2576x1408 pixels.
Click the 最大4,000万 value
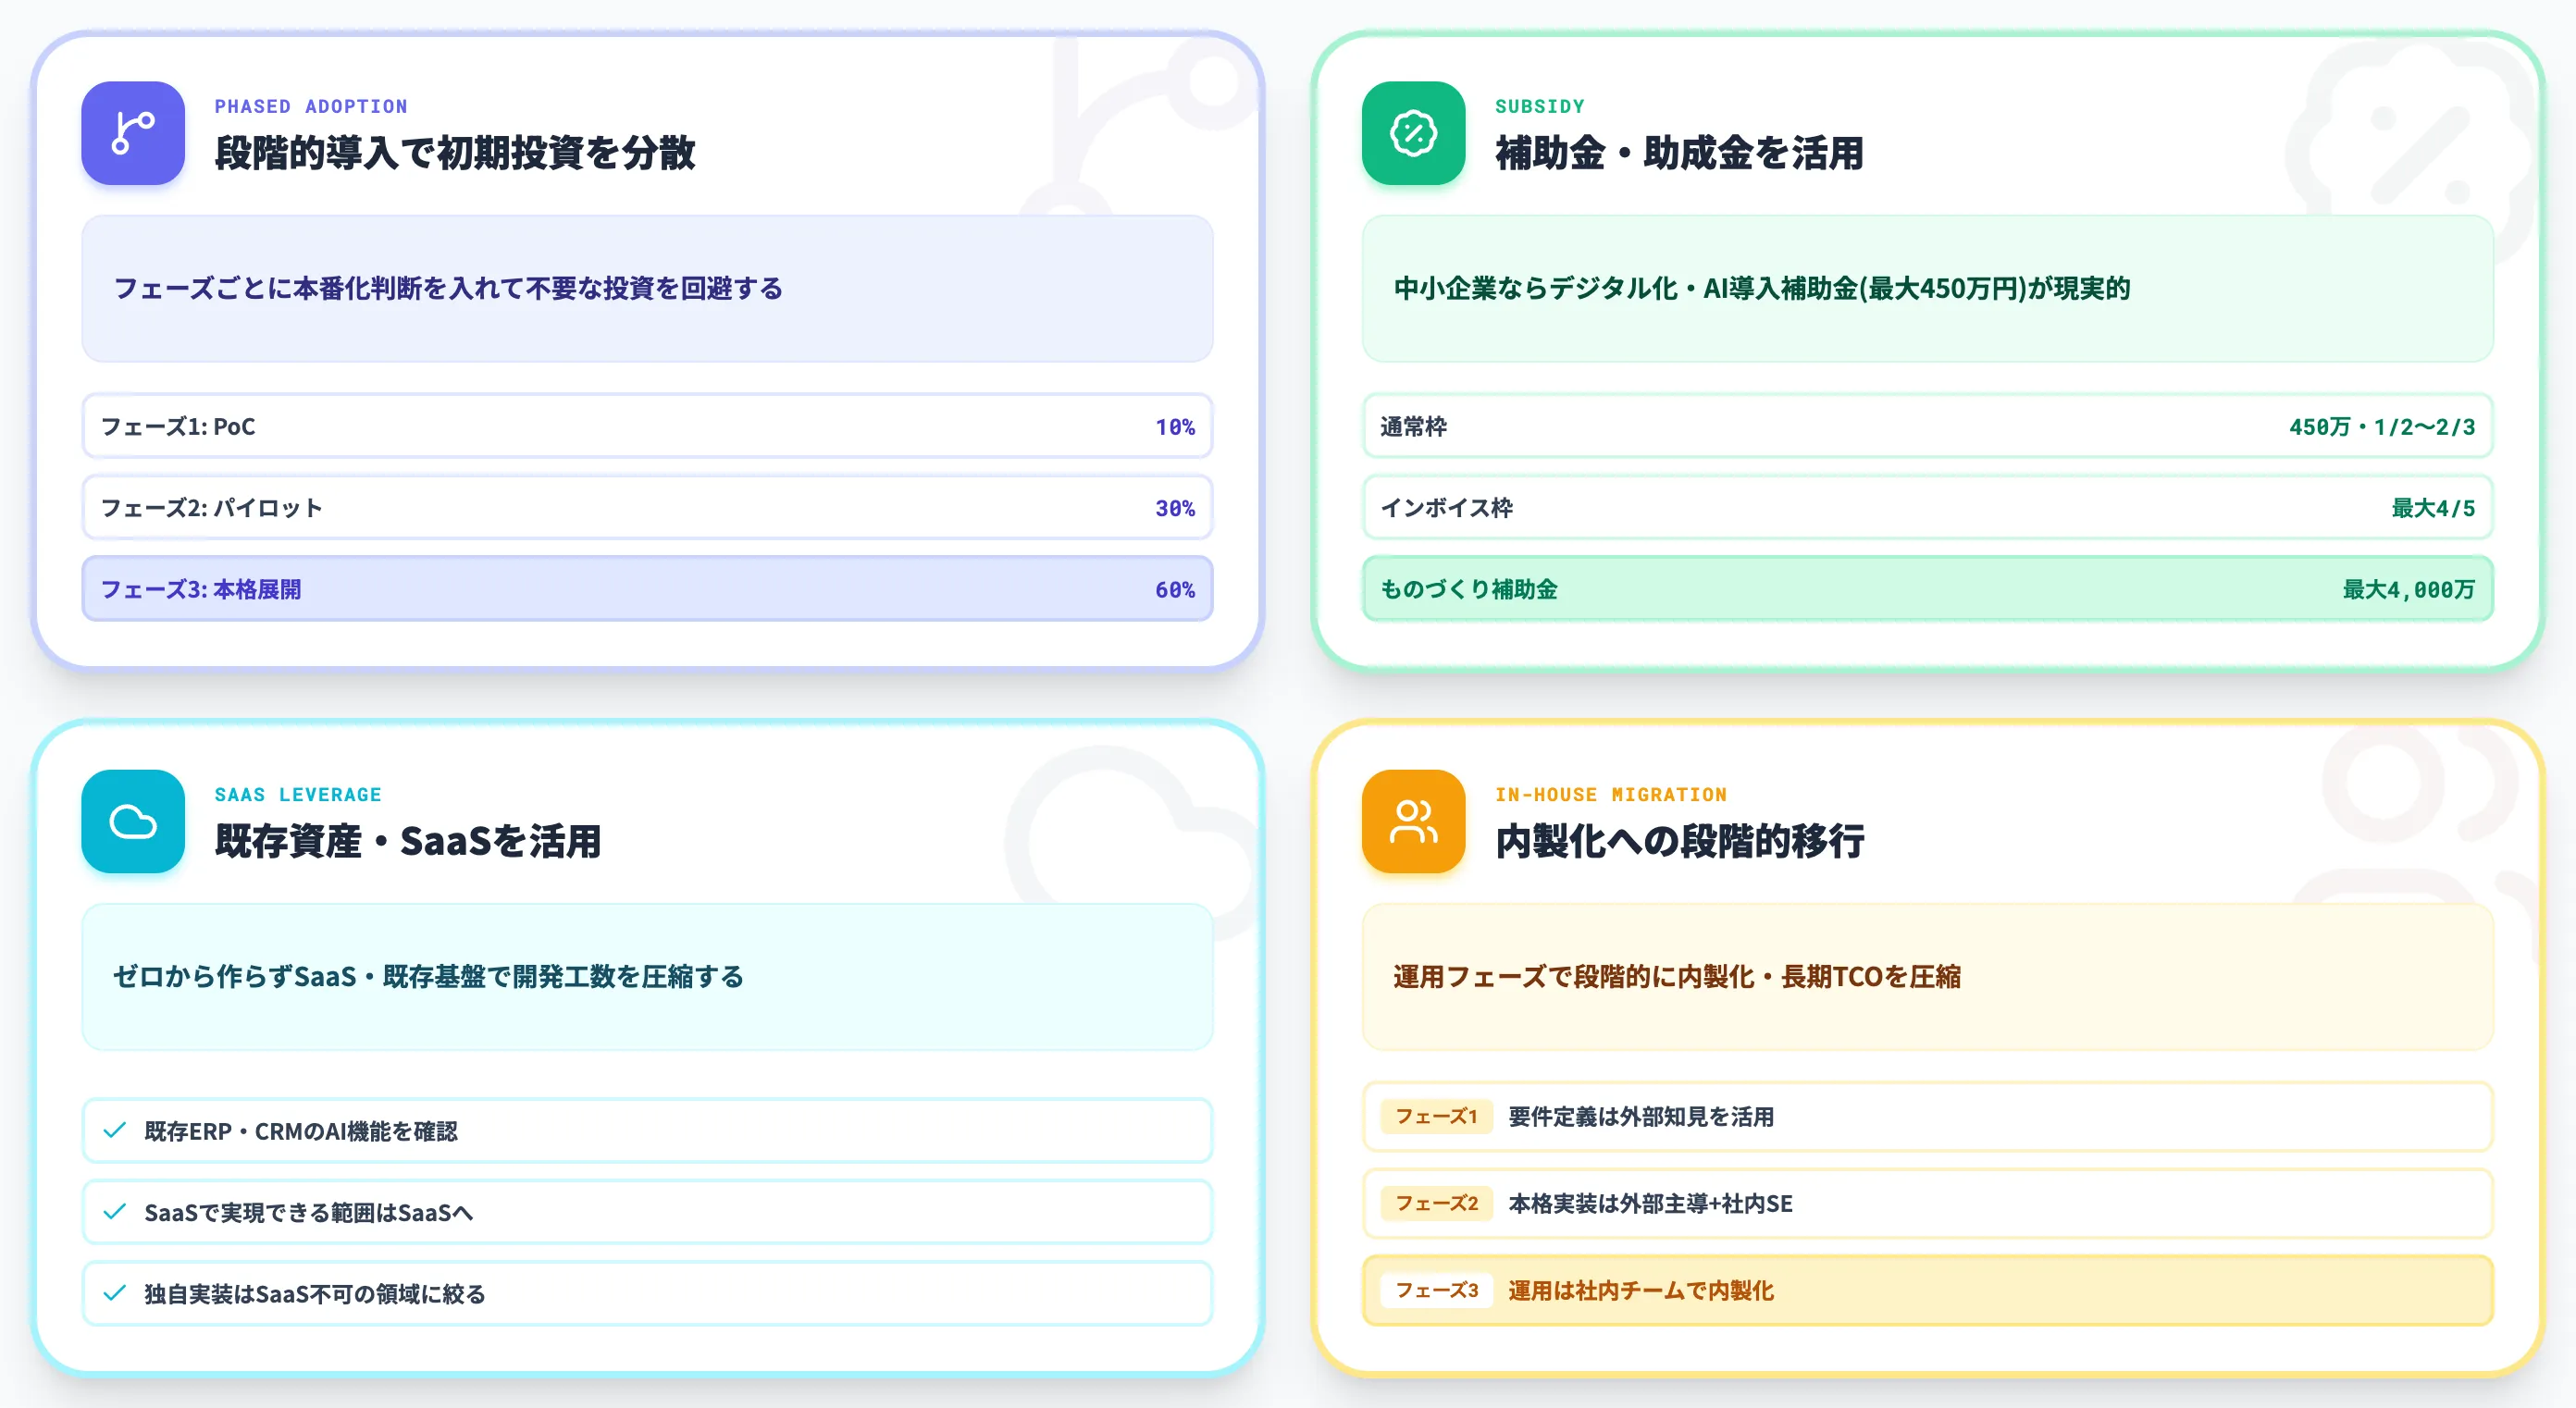click(2409, 590)
